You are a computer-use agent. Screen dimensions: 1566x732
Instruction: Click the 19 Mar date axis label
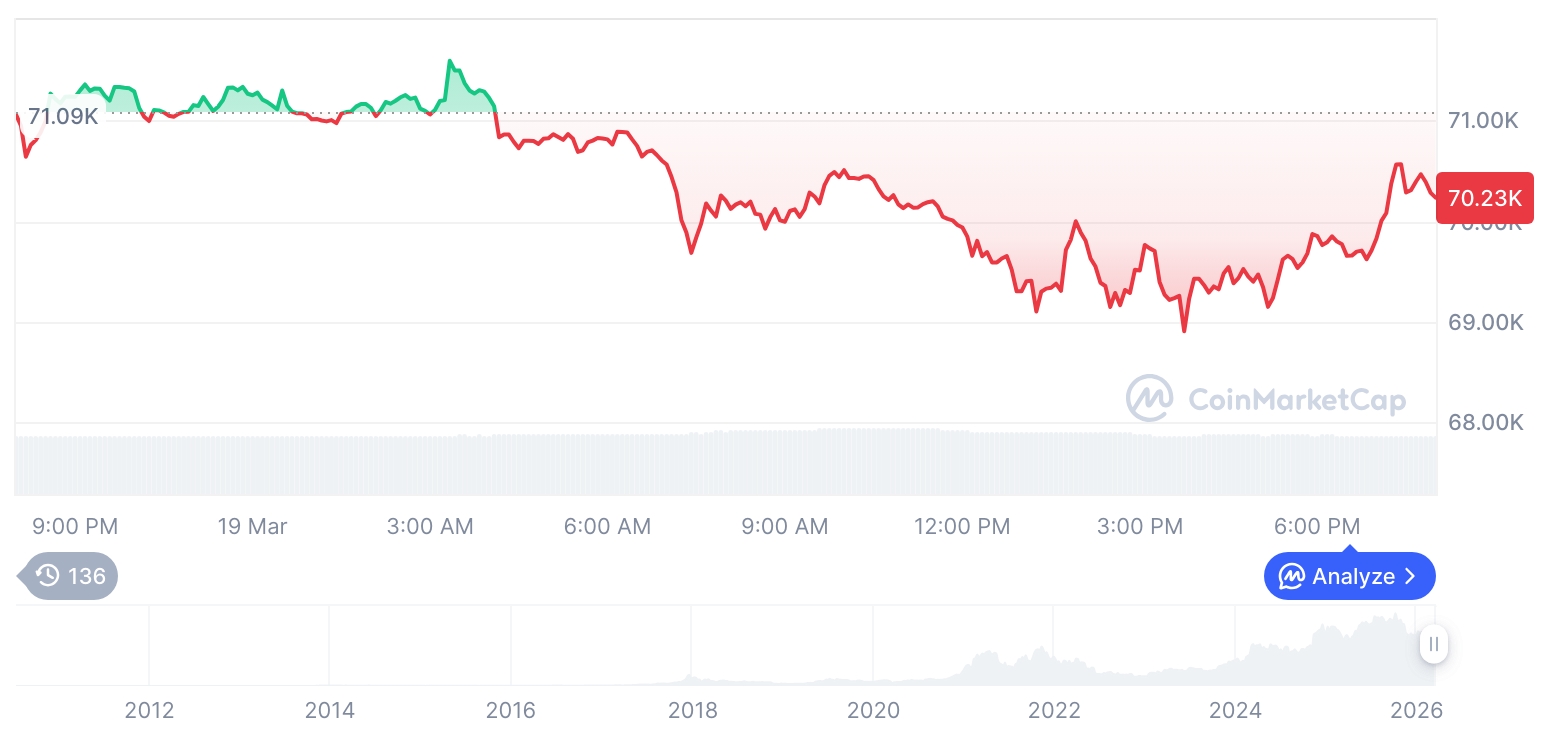tap(252, 526)
